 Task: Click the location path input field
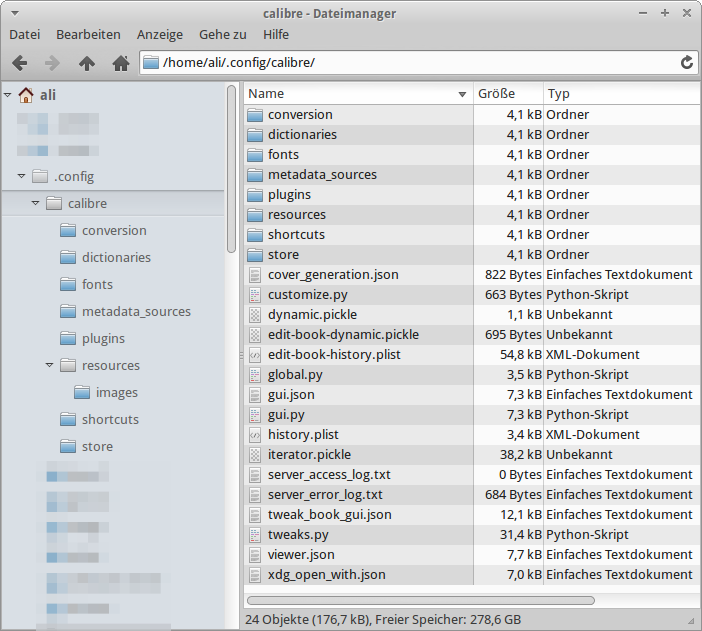point(419,62)
